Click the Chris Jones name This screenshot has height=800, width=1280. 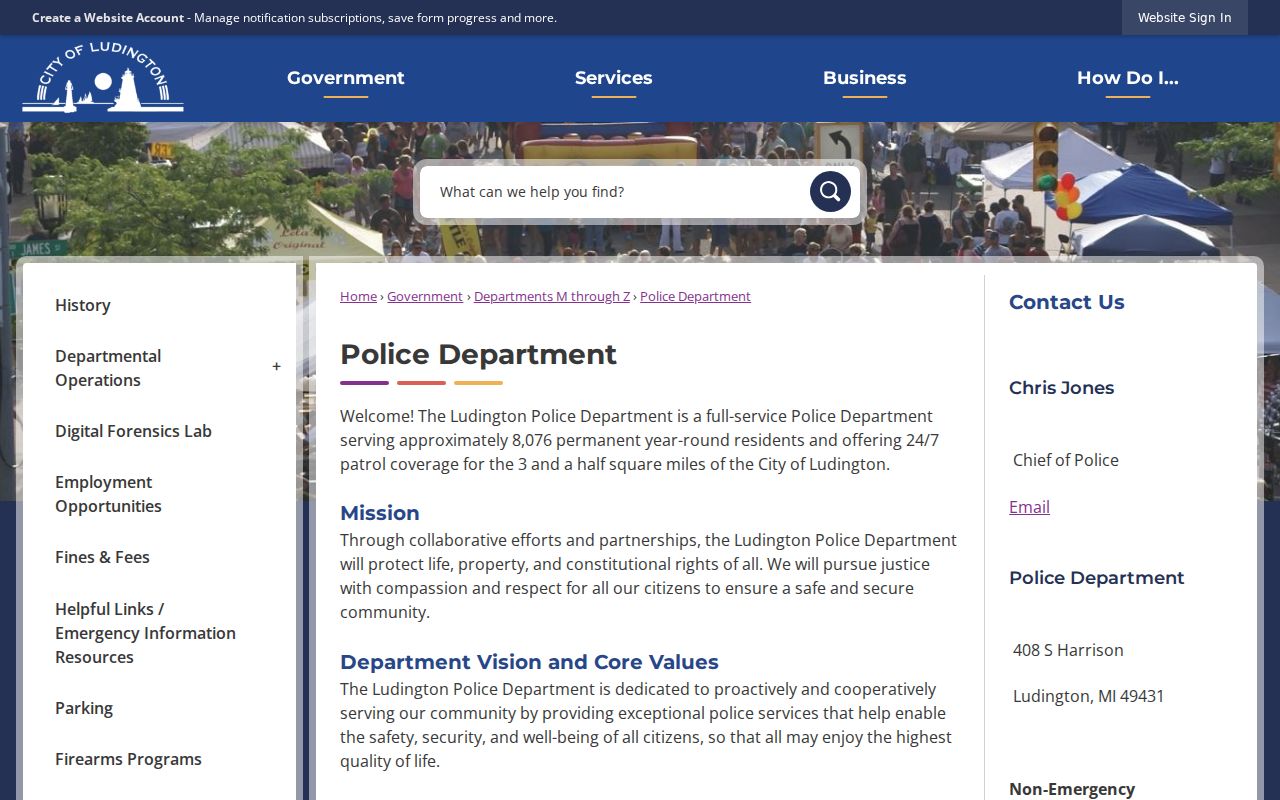click(1061, 388)
